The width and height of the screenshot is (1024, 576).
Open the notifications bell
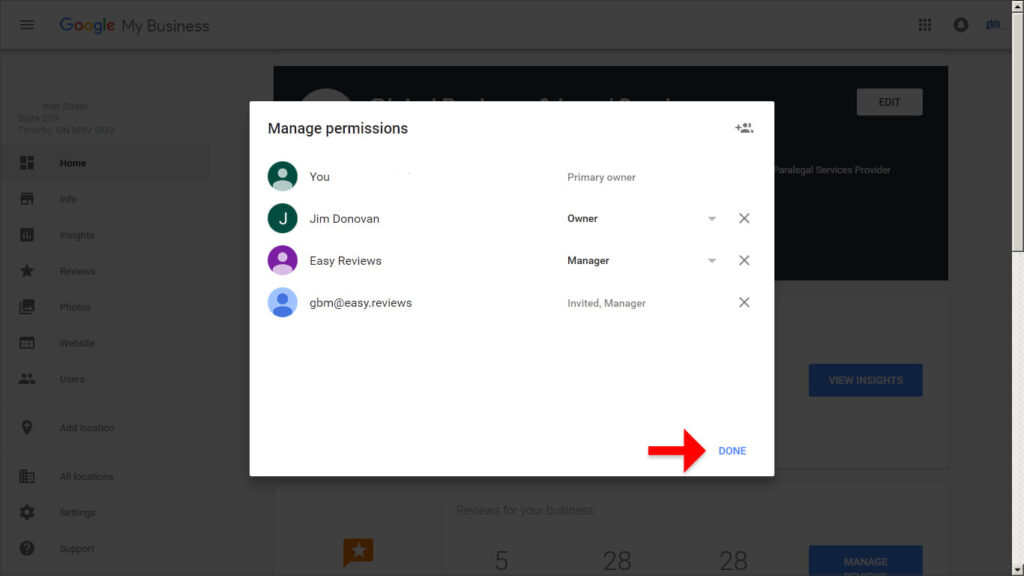pos(961,25)
